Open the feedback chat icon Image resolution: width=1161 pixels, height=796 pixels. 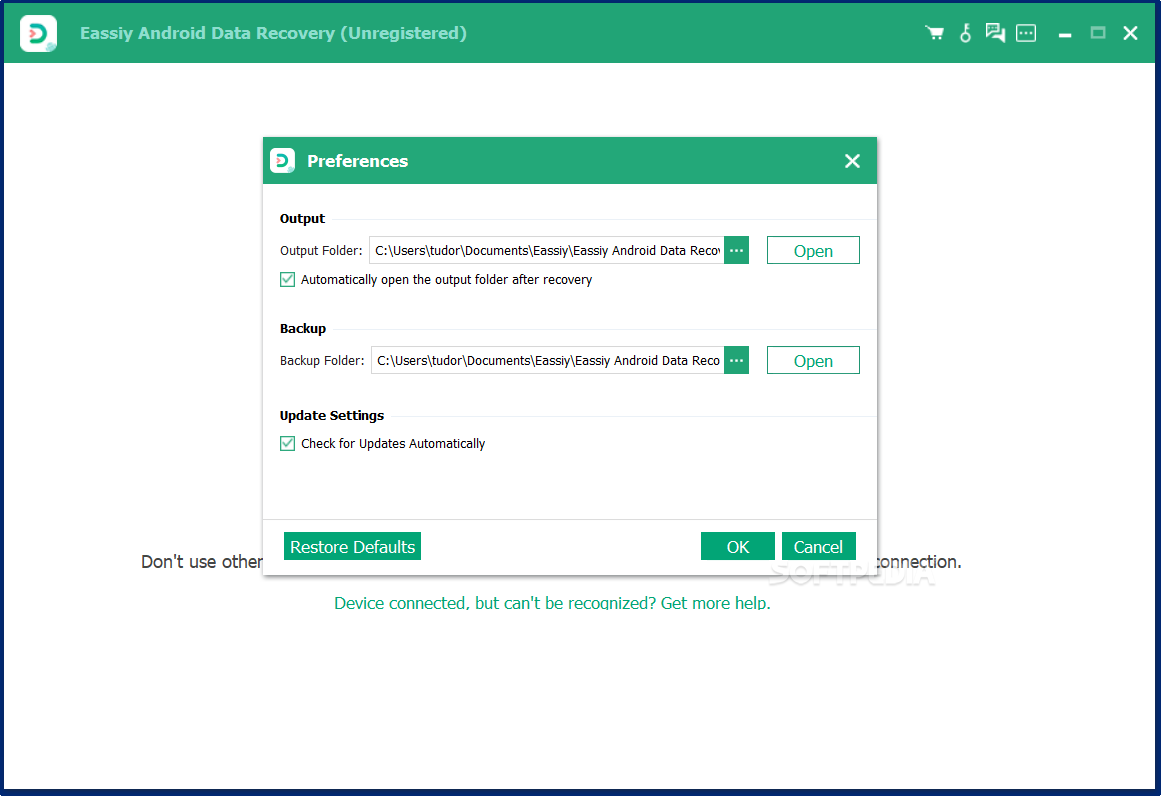(995, 33)
